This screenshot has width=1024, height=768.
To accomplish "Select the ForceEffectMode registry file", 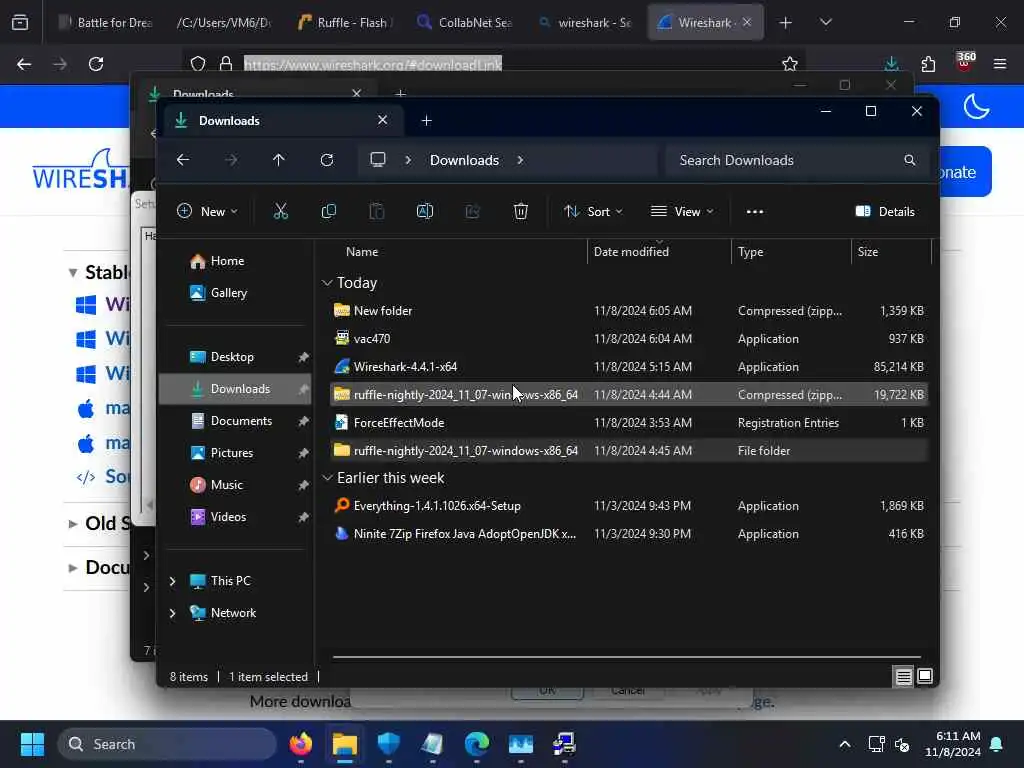I will point(628,423).
